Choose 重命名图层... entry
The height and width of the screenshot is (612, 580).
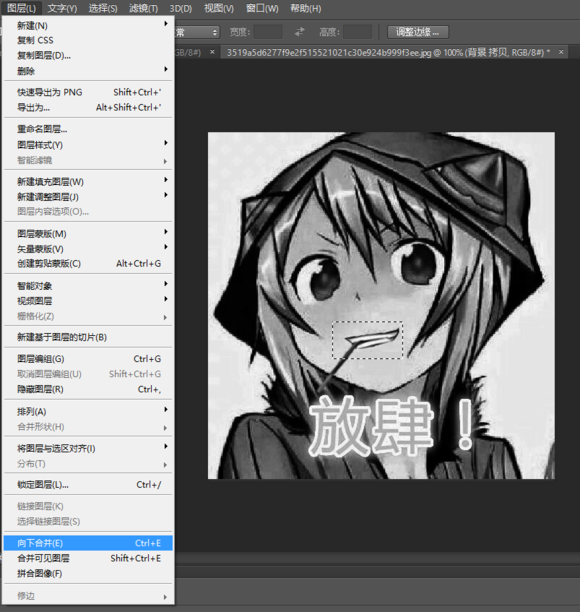click(88, 129)
